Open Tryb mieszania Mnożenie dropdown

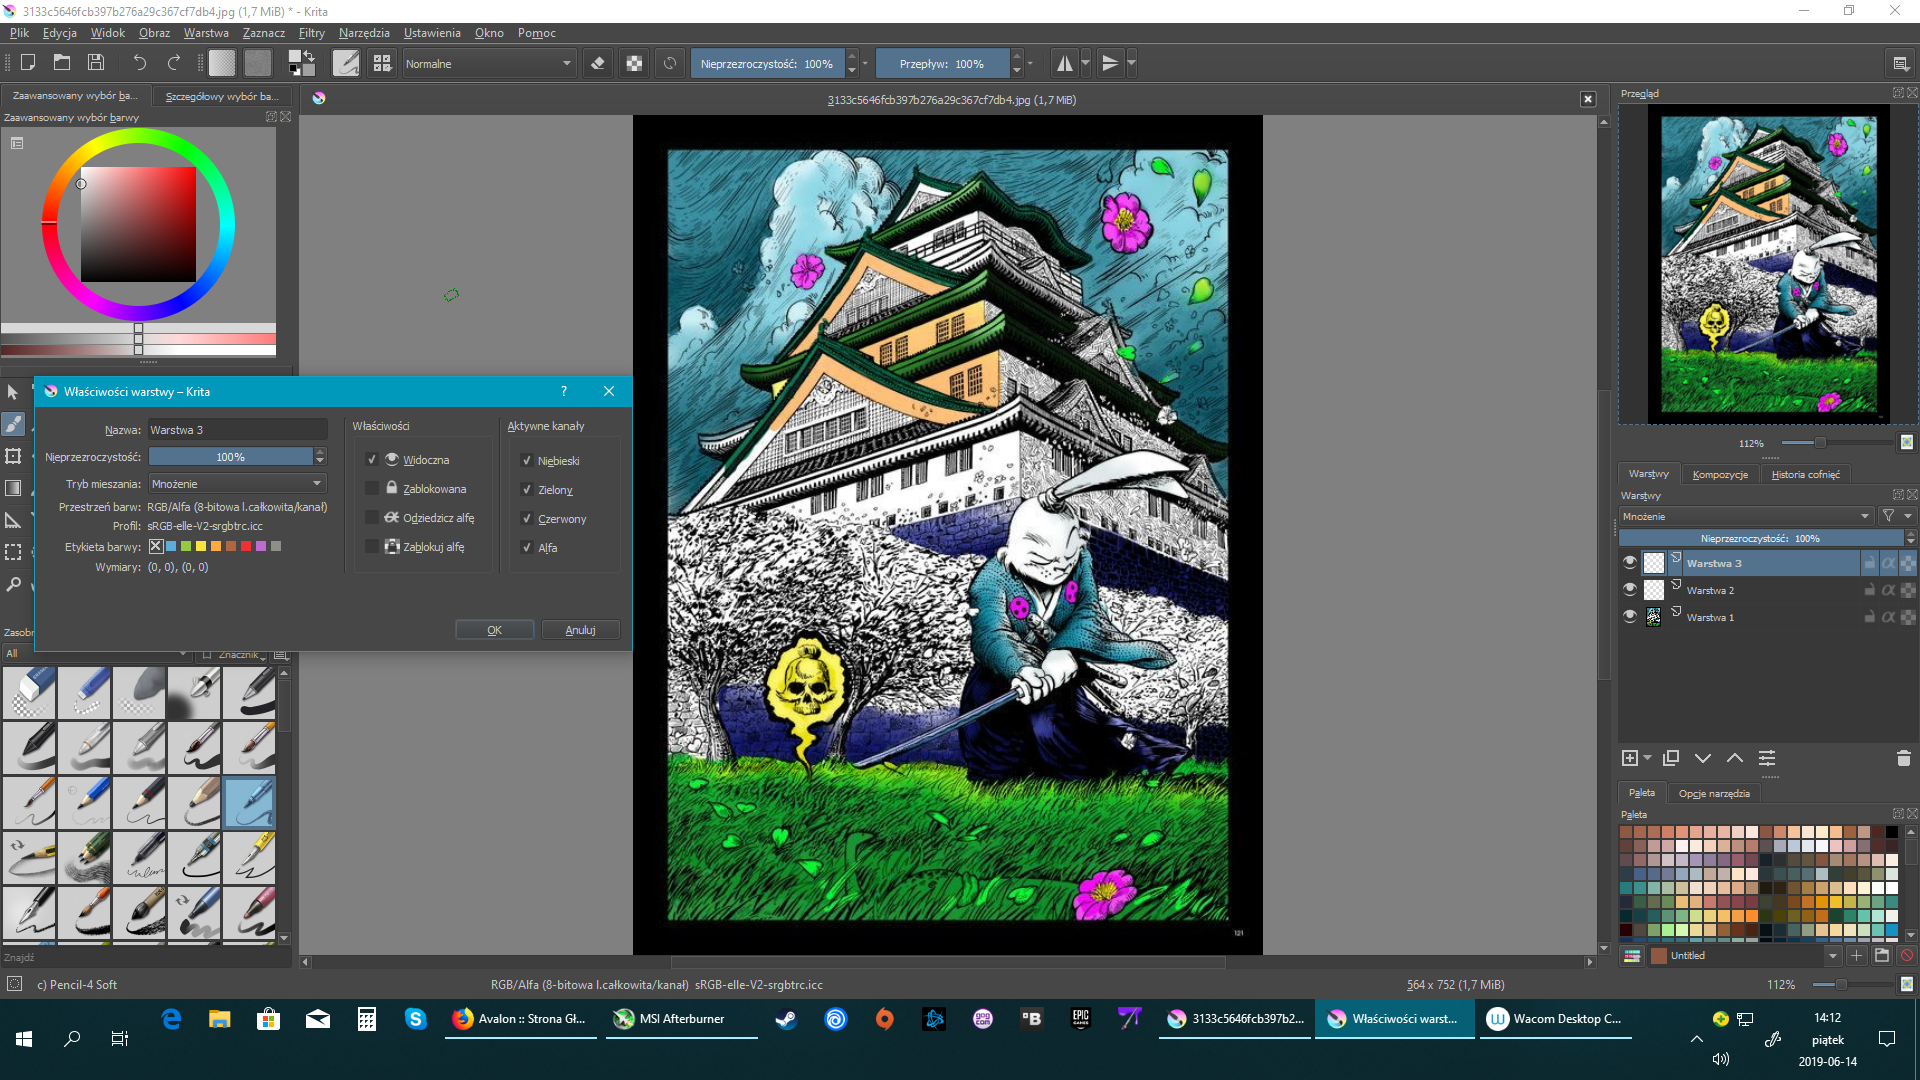click(237, 484)
